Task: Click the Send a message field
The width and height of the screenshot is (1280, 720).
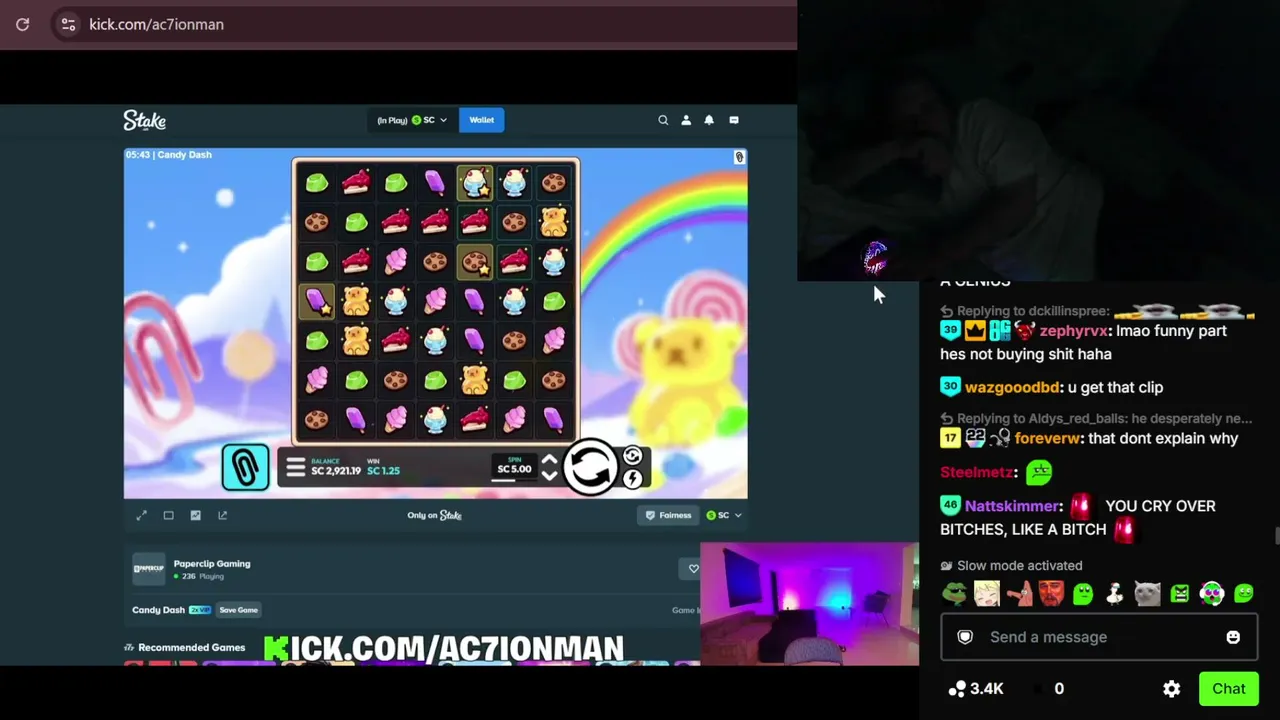Action: (1098, 637)
